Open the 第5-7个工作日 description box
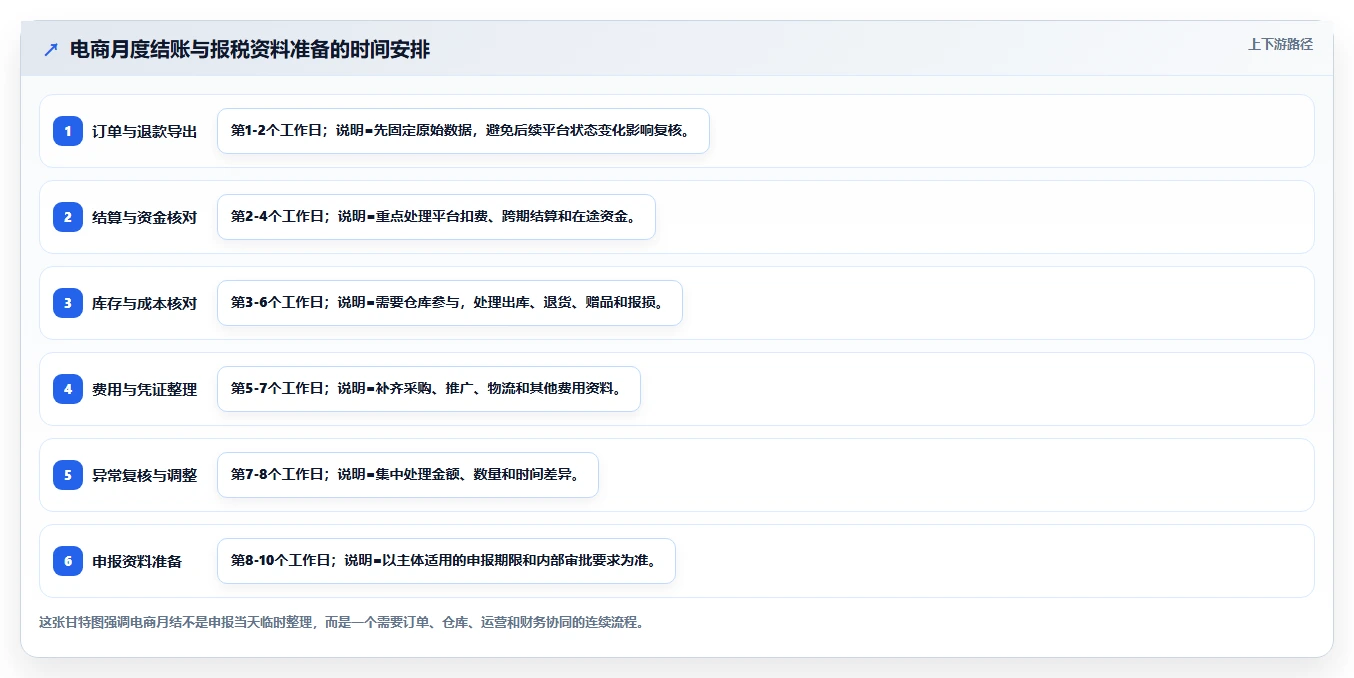 pos(429,389)
